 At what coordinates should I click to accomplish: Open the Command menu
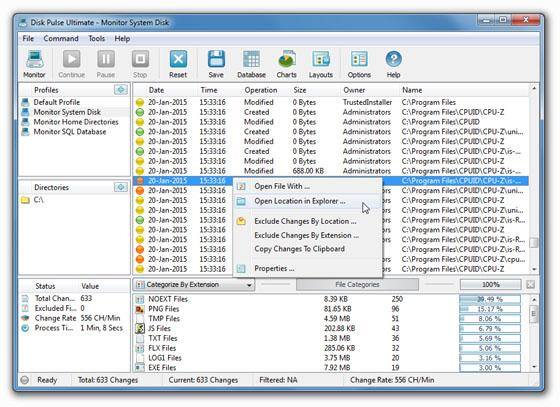click(61, 39)
